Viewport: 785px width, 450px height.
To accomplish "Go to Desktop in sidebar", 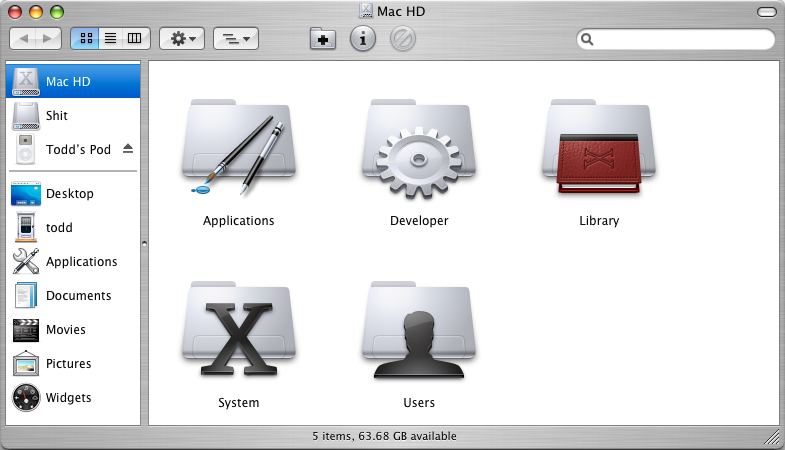I will point(73,194).
